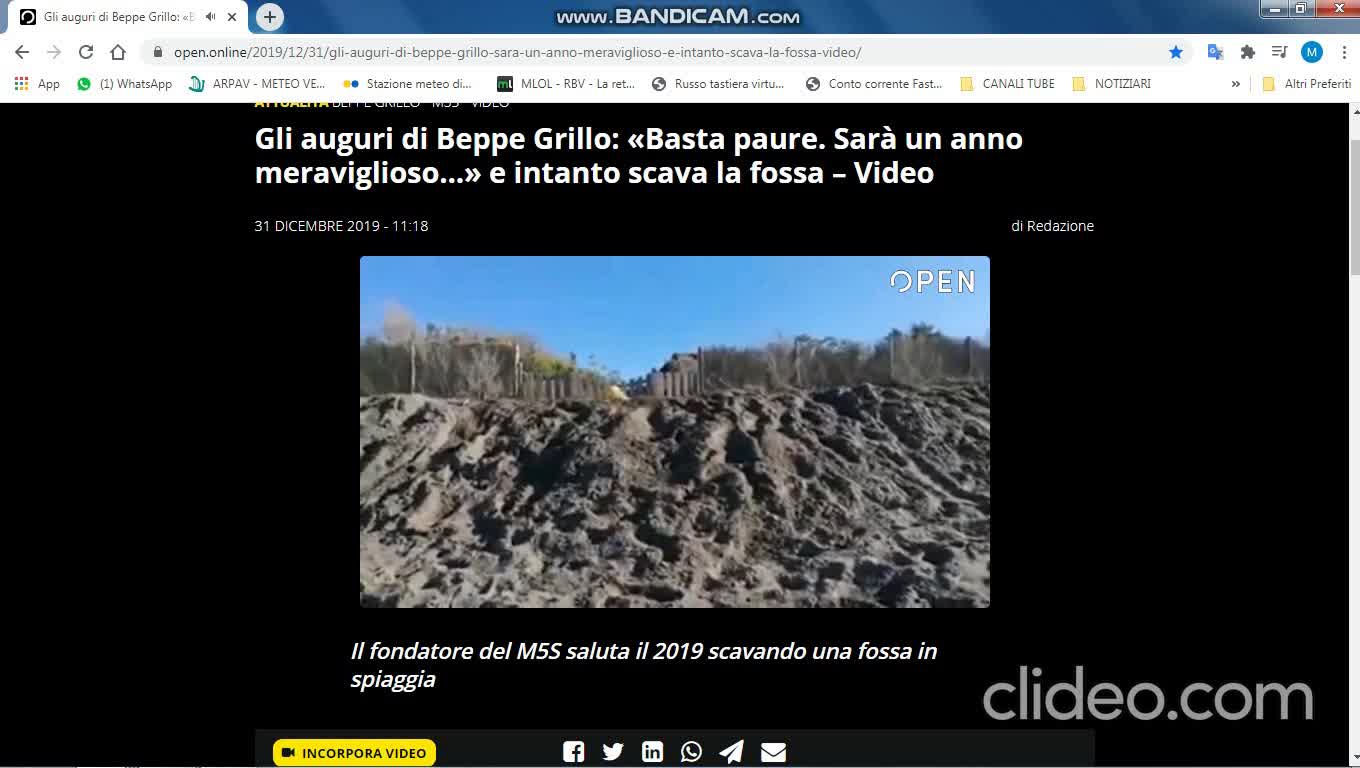Screen dimensions: 1360x768
Task: Close the Gli auguri di Beppe Grillo tab
Action: 231,17
